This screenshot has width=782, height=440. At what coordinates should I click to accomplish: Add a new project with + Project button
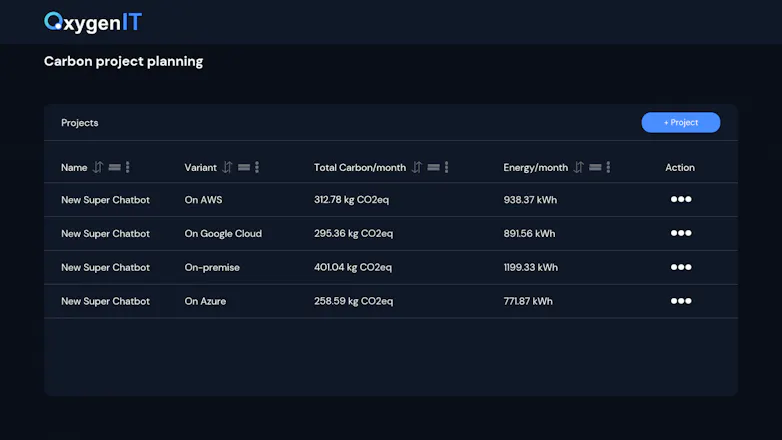tap(680, 122)
